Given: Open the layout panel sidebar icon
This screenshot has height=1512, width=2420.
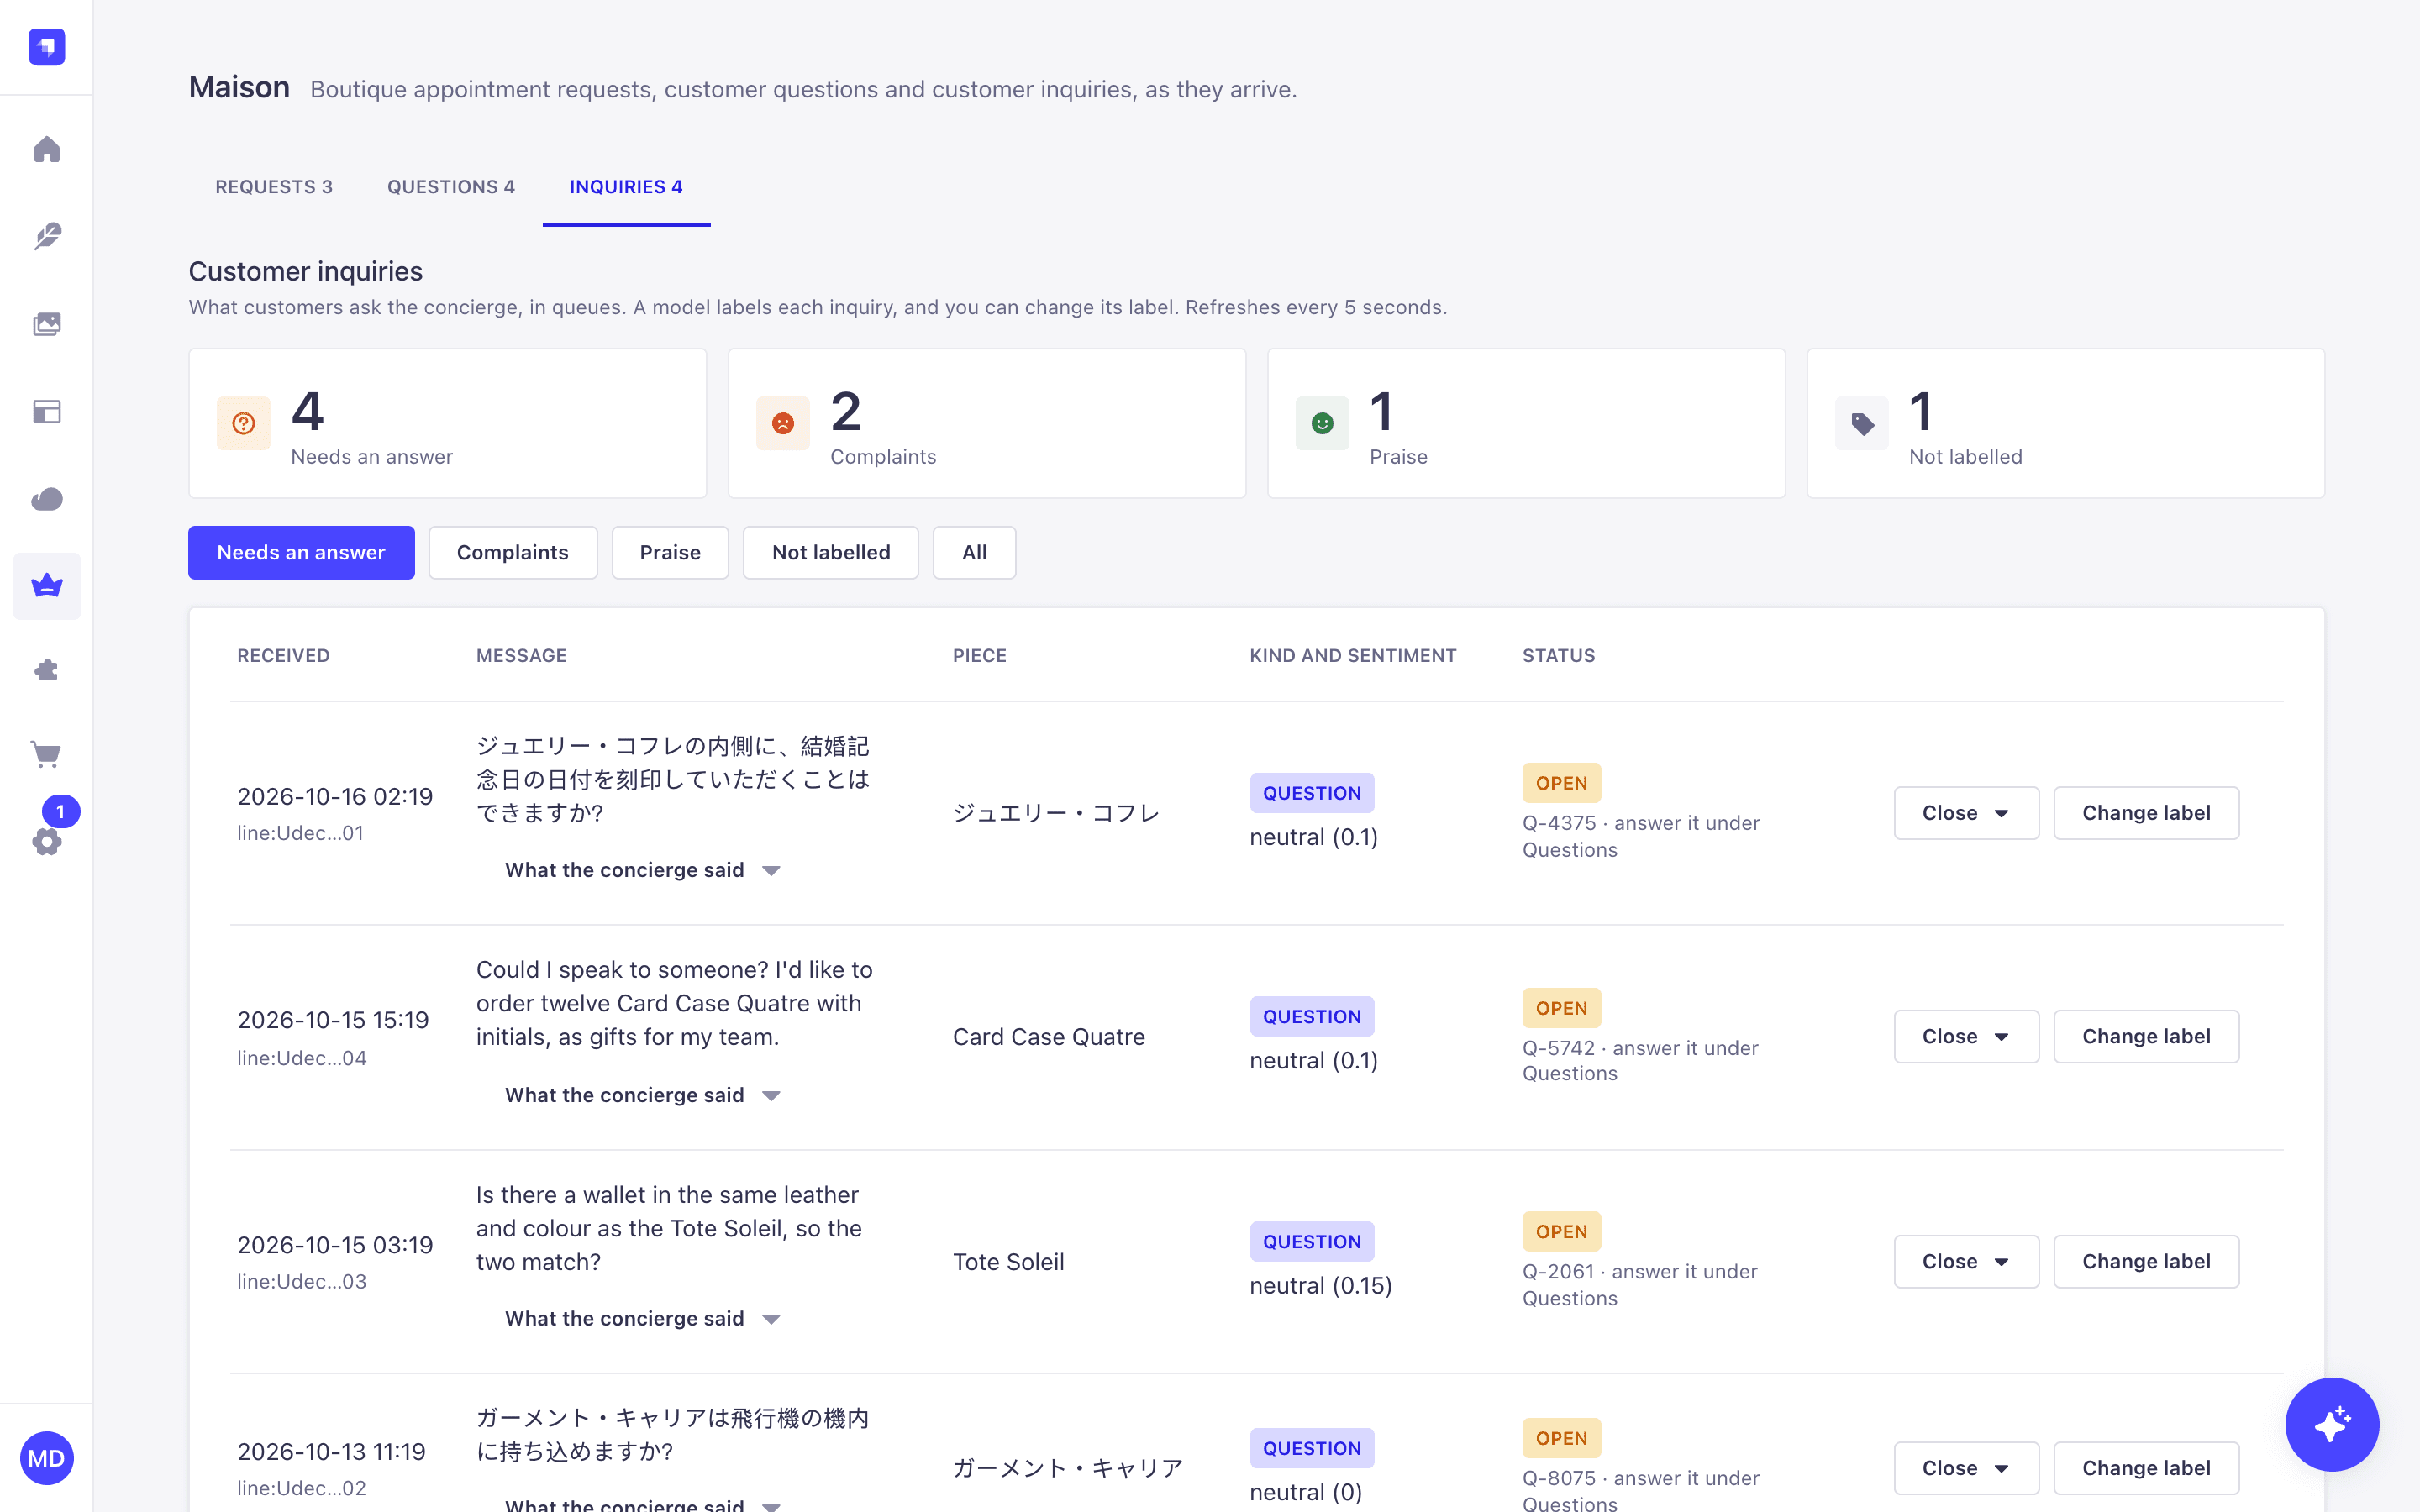Looking at the screenshot, I should pos(47,412).
